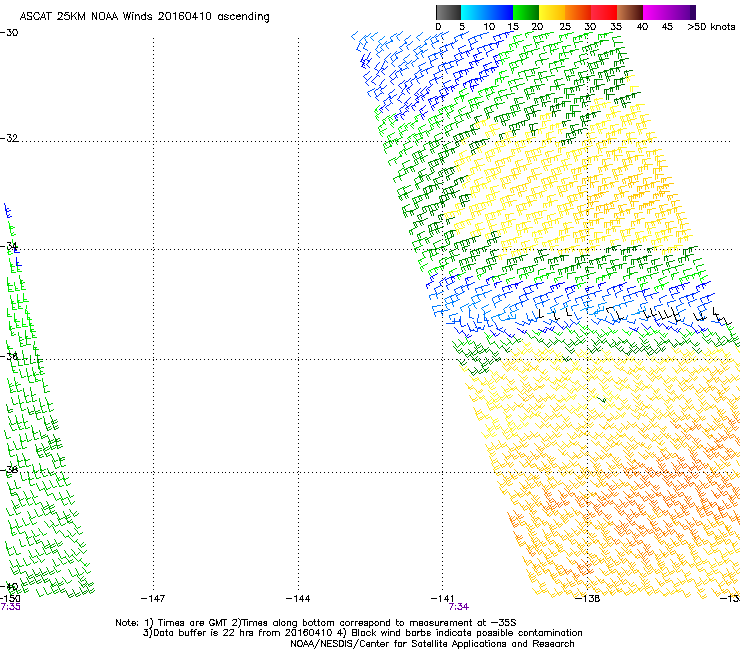Click the title "ASCAT 25KM NOAA Winds 20160410 ascending"
The width and height of the screenshot is (740, 650).
pyautogui.click(x=144, y=17)
